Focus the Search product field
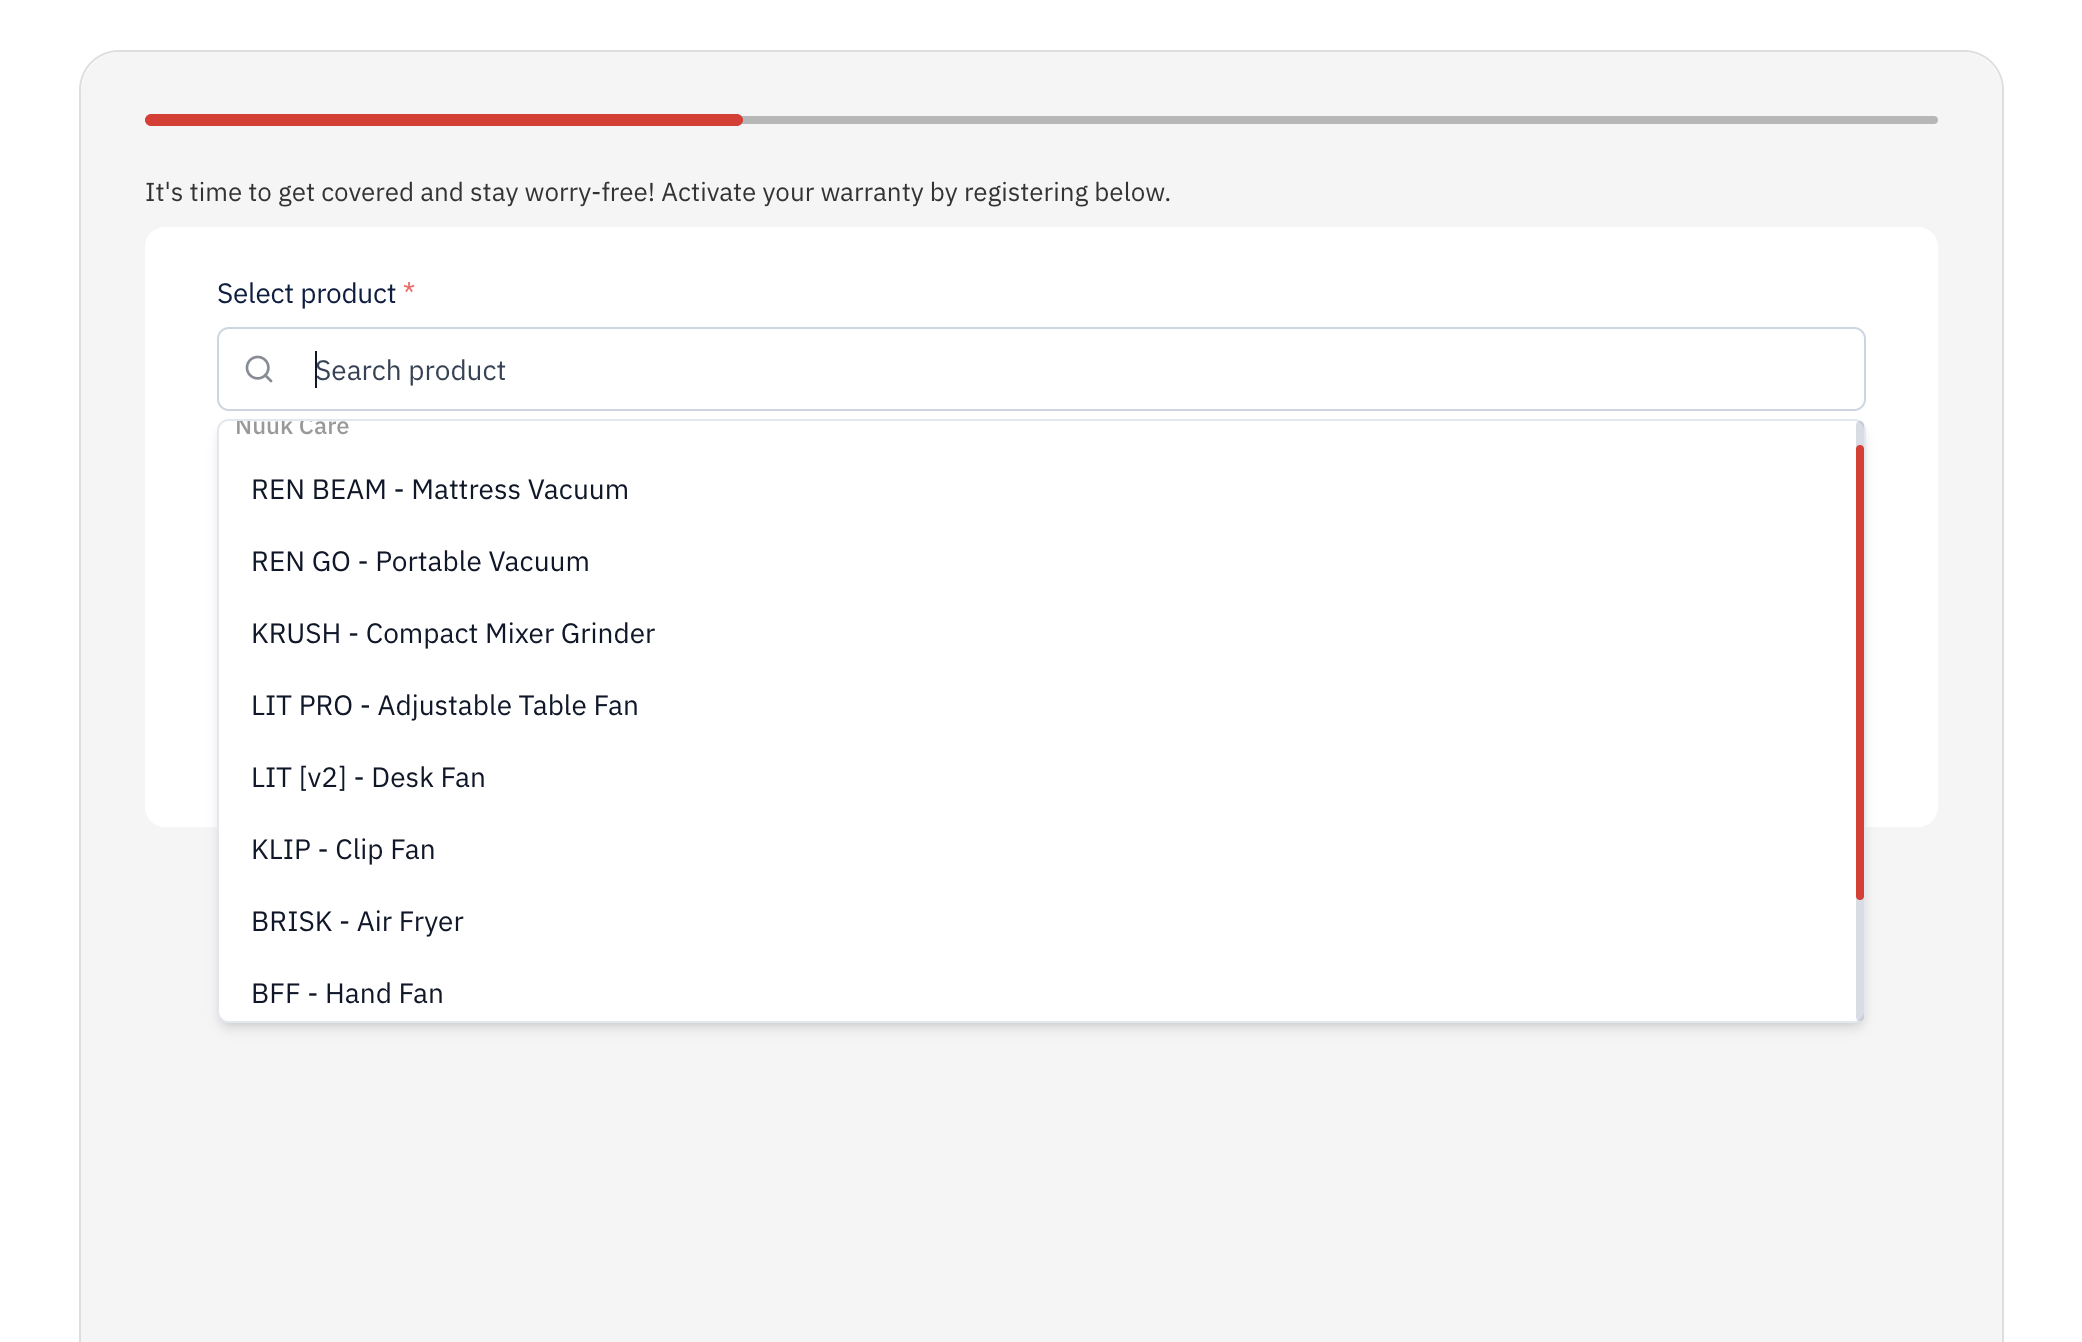Viewport: 2082px width, 1342px height. click(x=1041, y=369)
